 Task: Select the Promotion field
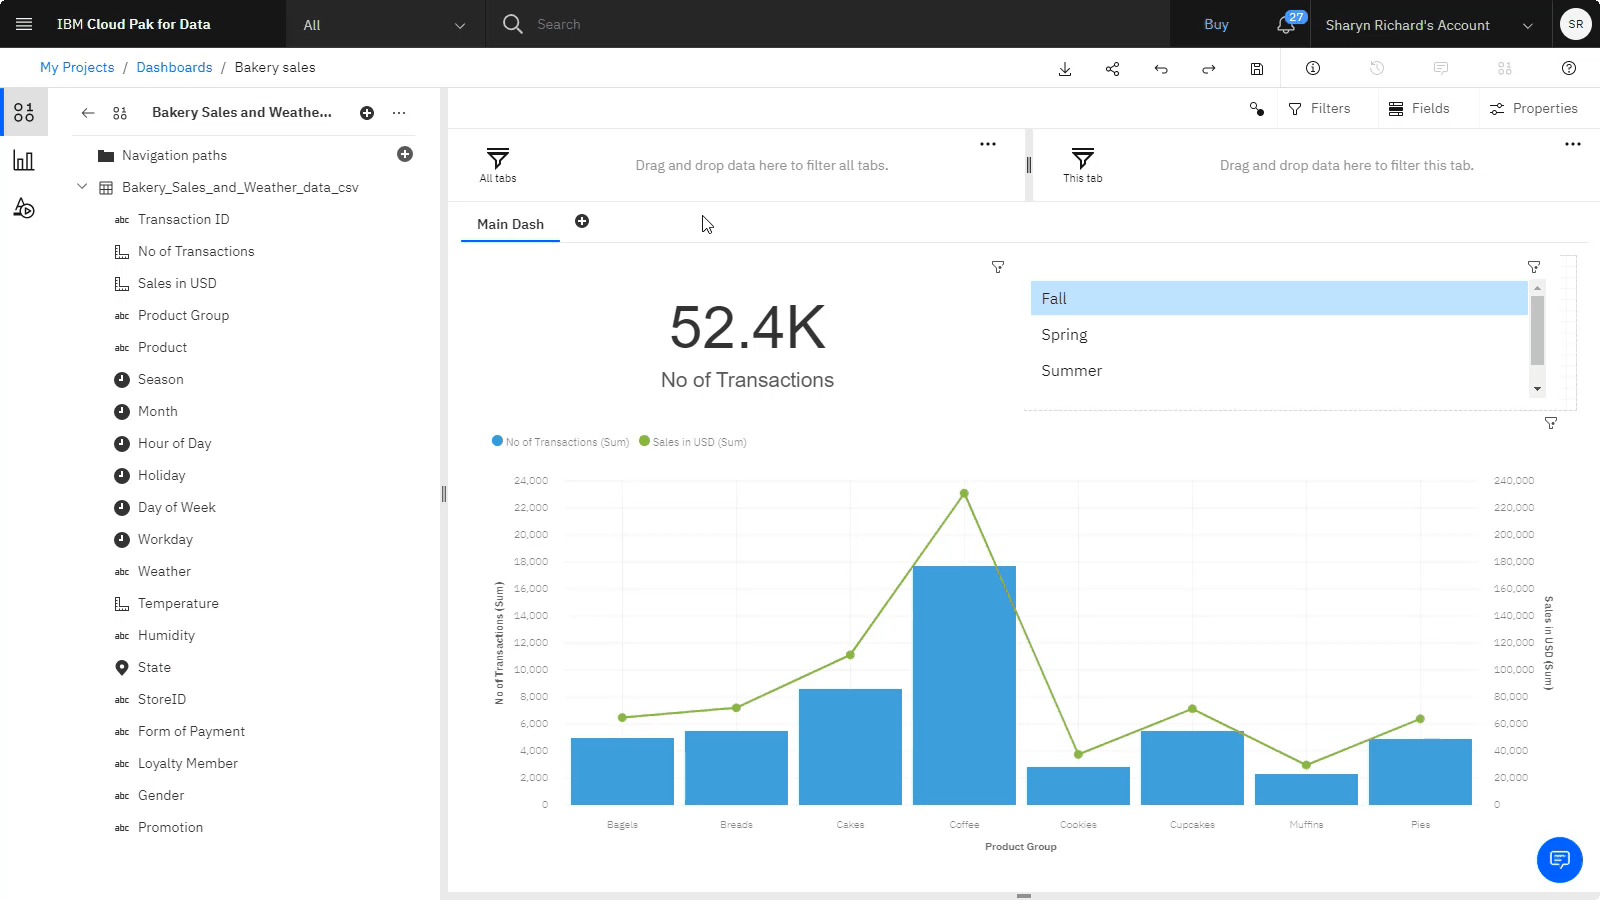click(x=170, y=827)
